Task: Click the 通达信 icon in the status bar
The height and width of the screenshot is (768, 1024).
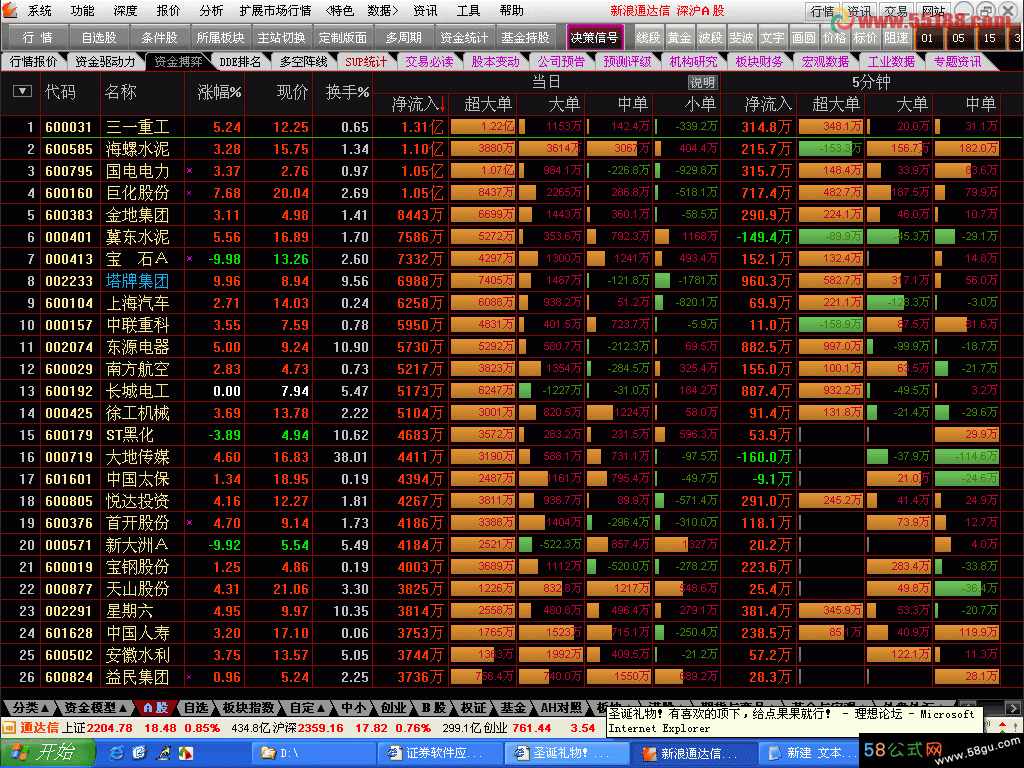Action: (9, 727)
